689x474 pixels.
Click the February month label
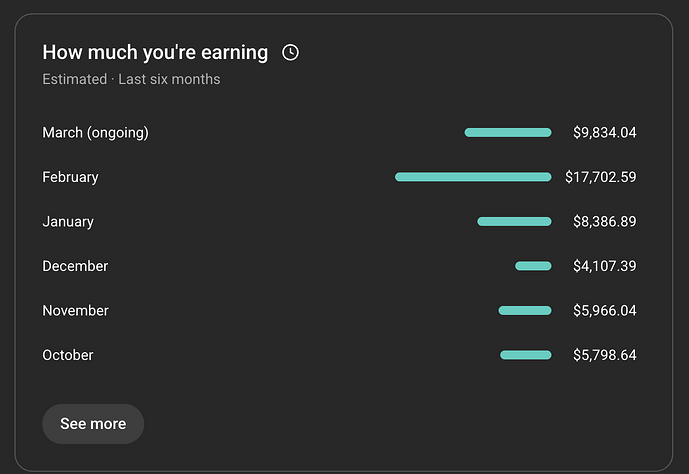[x=70, y=177]
